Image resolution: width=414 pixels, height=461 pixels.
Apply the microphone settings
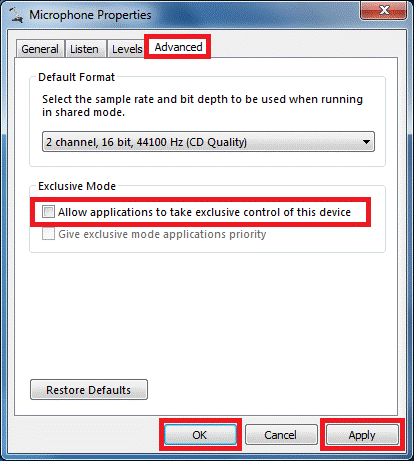[x=362, y=435]
